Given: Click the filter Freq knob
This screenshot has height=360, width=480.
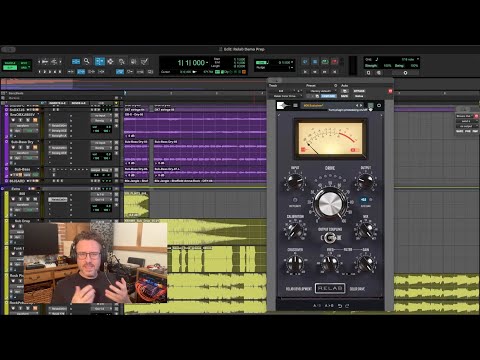Looking at the screenshot, I should (330, 263).
